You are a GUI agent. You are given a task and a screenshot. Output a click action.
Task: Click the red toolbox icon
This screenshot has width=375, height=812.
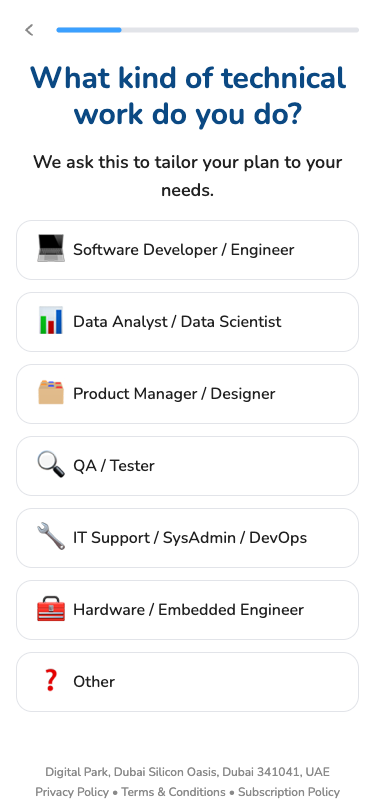pos(51,608)
